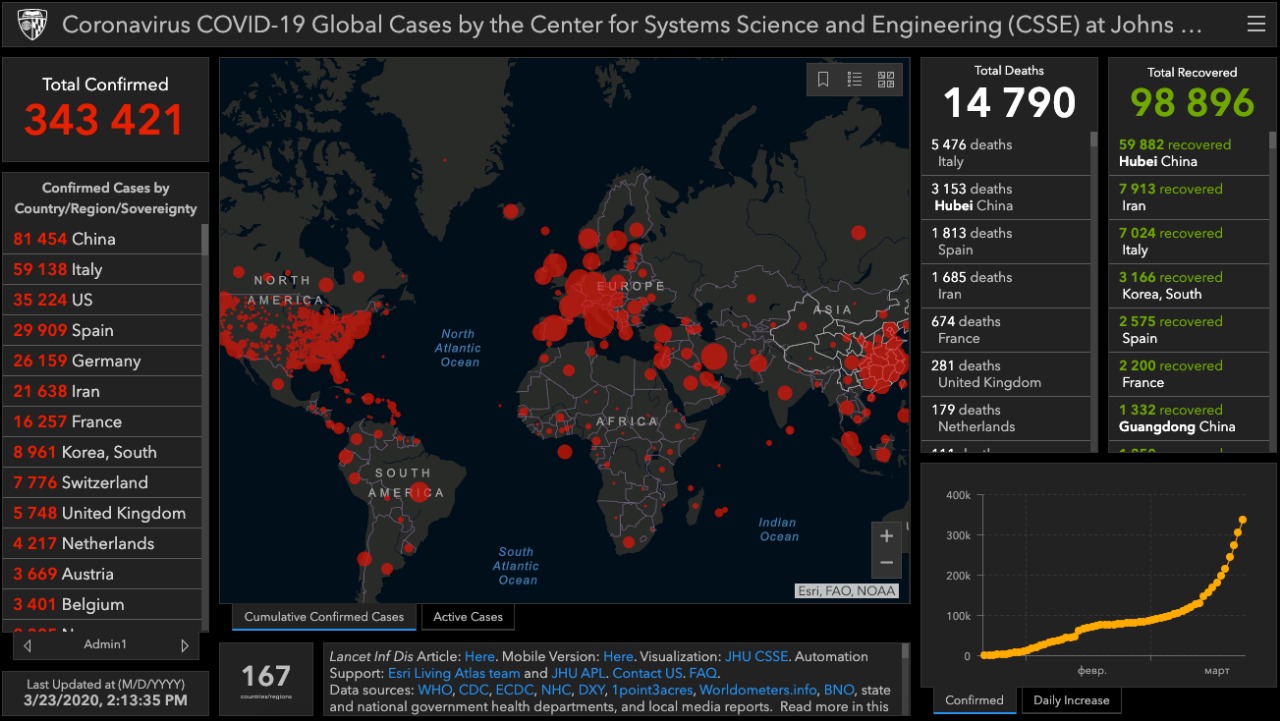This screenshot has height=721, width=1280.
Task: Open the FAQ link
Action: coord(701,674)
